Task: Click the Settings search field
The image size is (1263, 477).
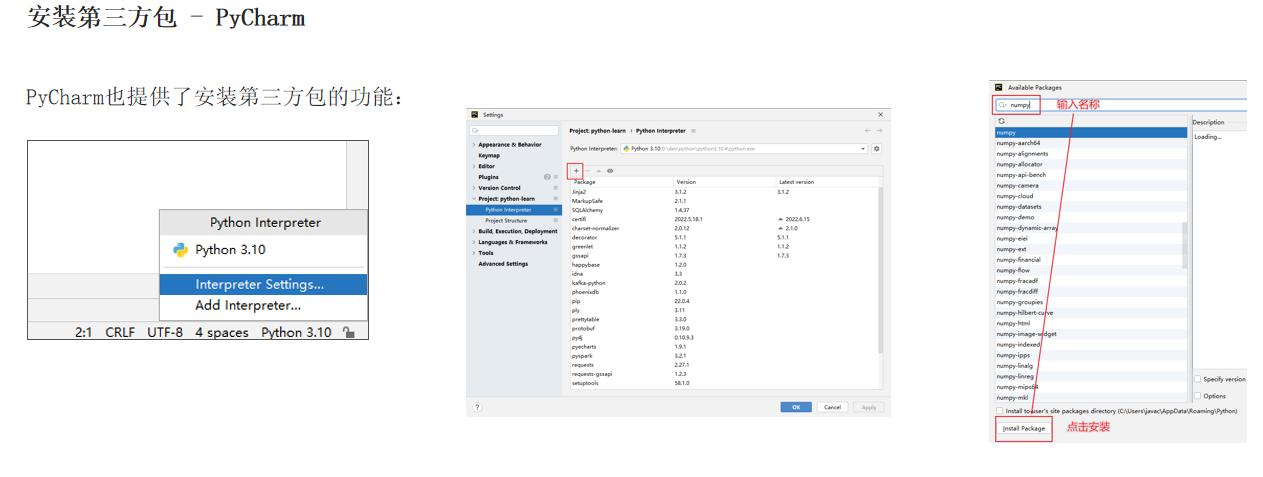Action: pos(515,130)
